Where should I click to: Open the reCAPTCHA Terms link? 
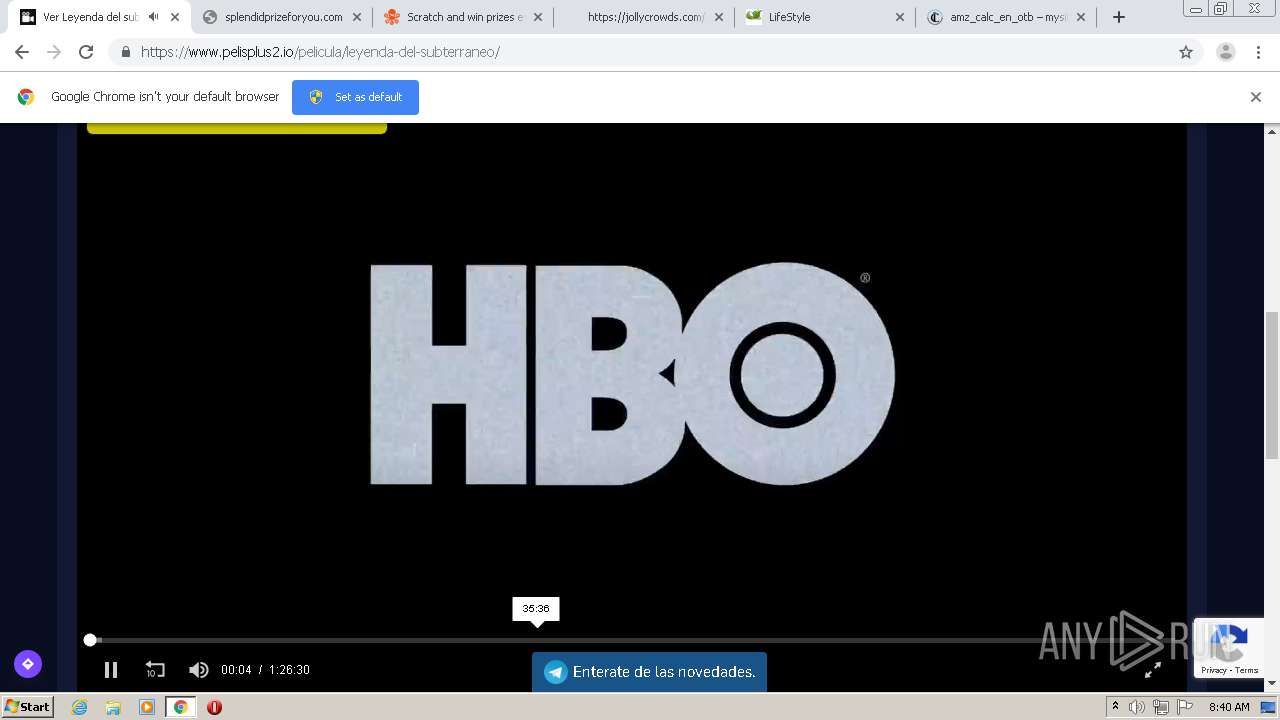(1247, 670)
